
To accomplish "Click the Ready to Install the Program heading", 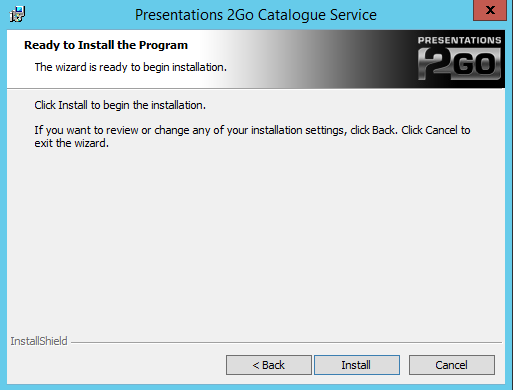I will [106, 45].
